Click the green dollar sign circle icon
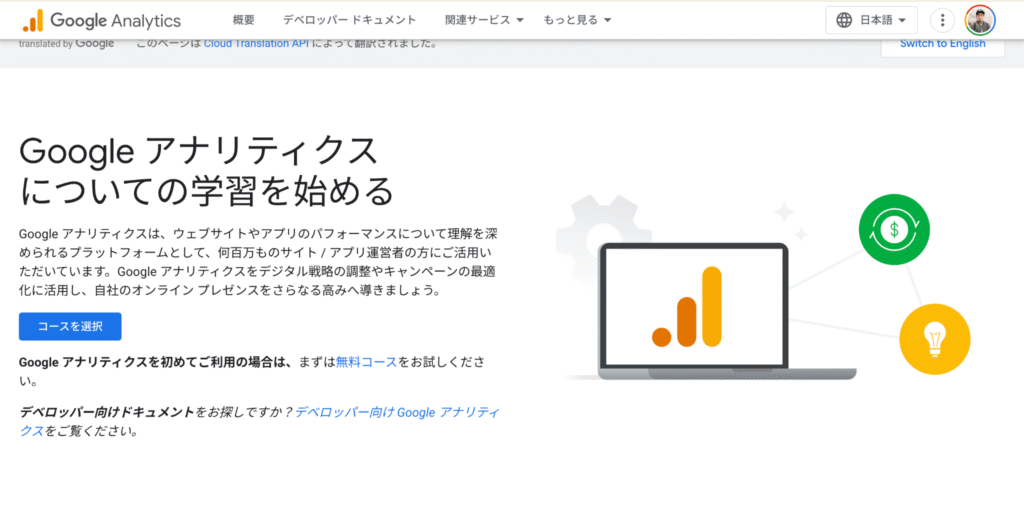Viewport: 1024px width, 520px height. pos(894,229)
